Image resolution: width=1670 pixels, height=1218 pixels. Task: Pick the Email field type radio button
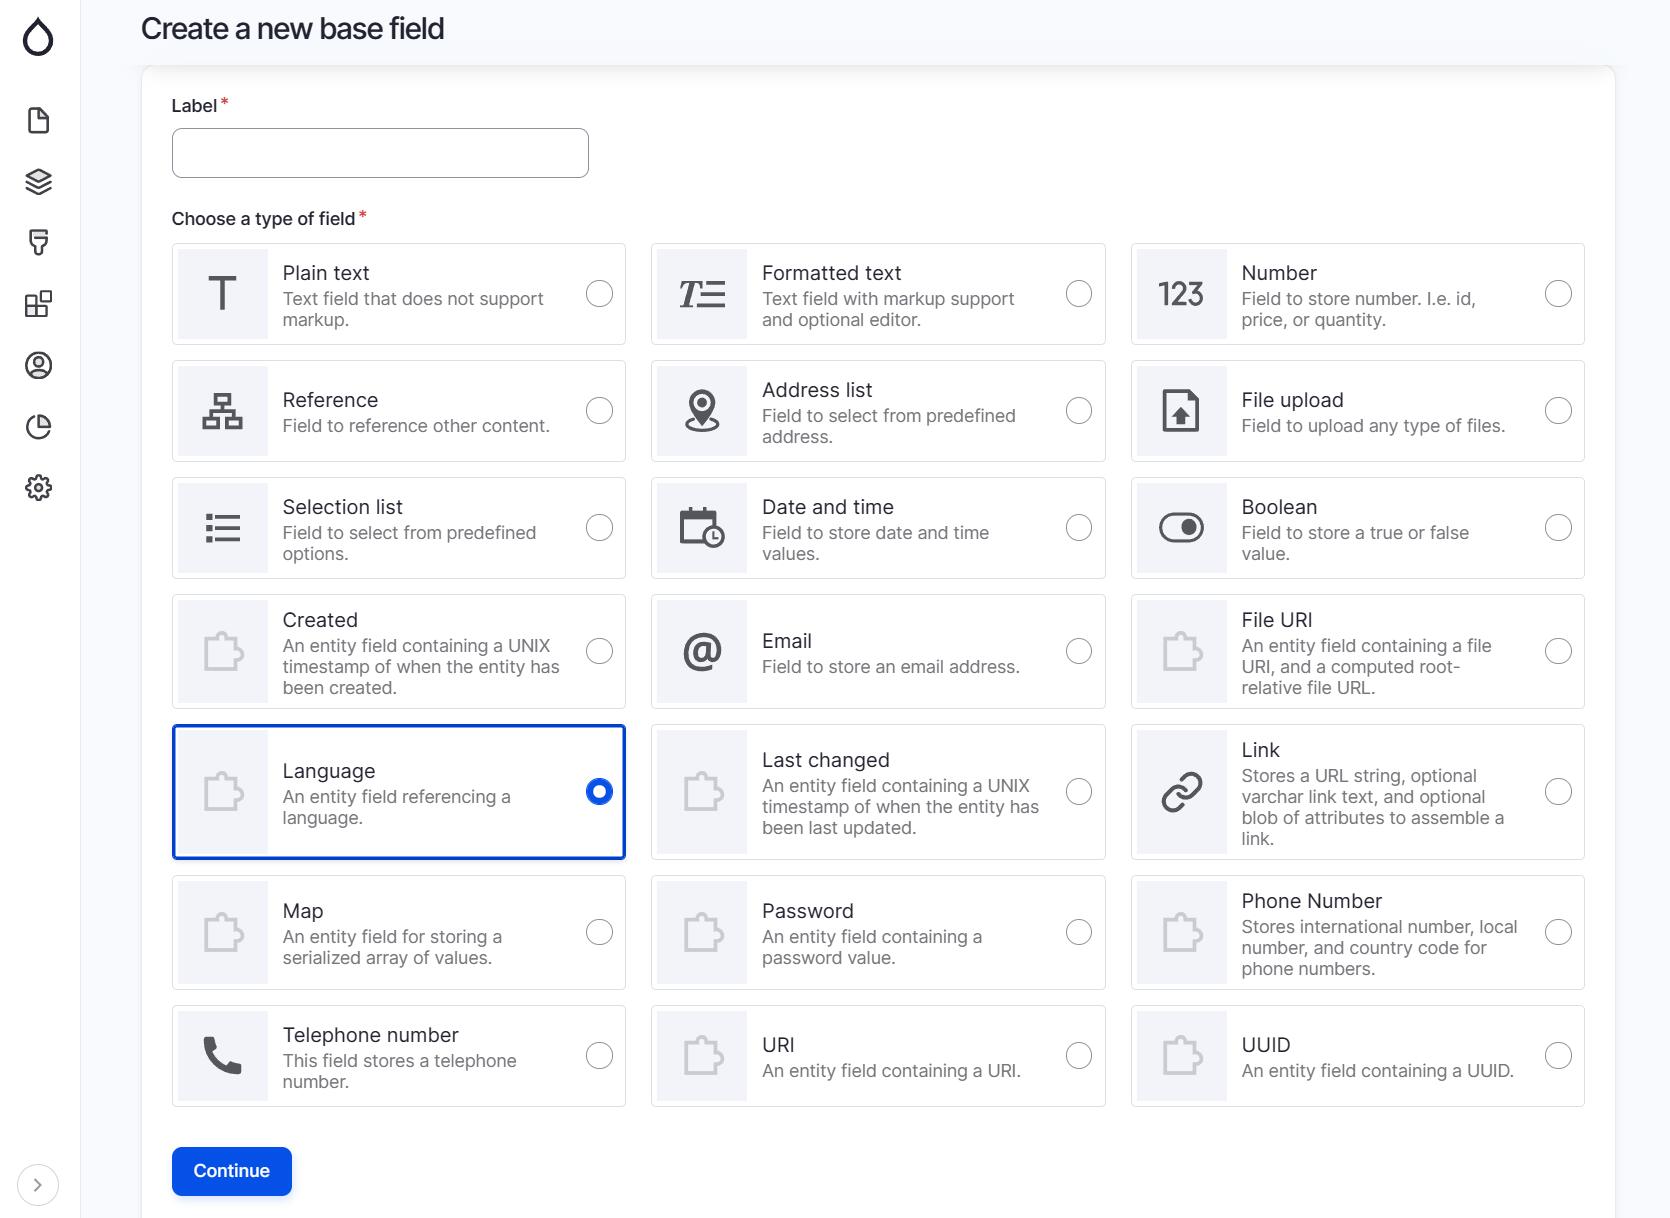pyautogui.click(x=1078, y=651)
